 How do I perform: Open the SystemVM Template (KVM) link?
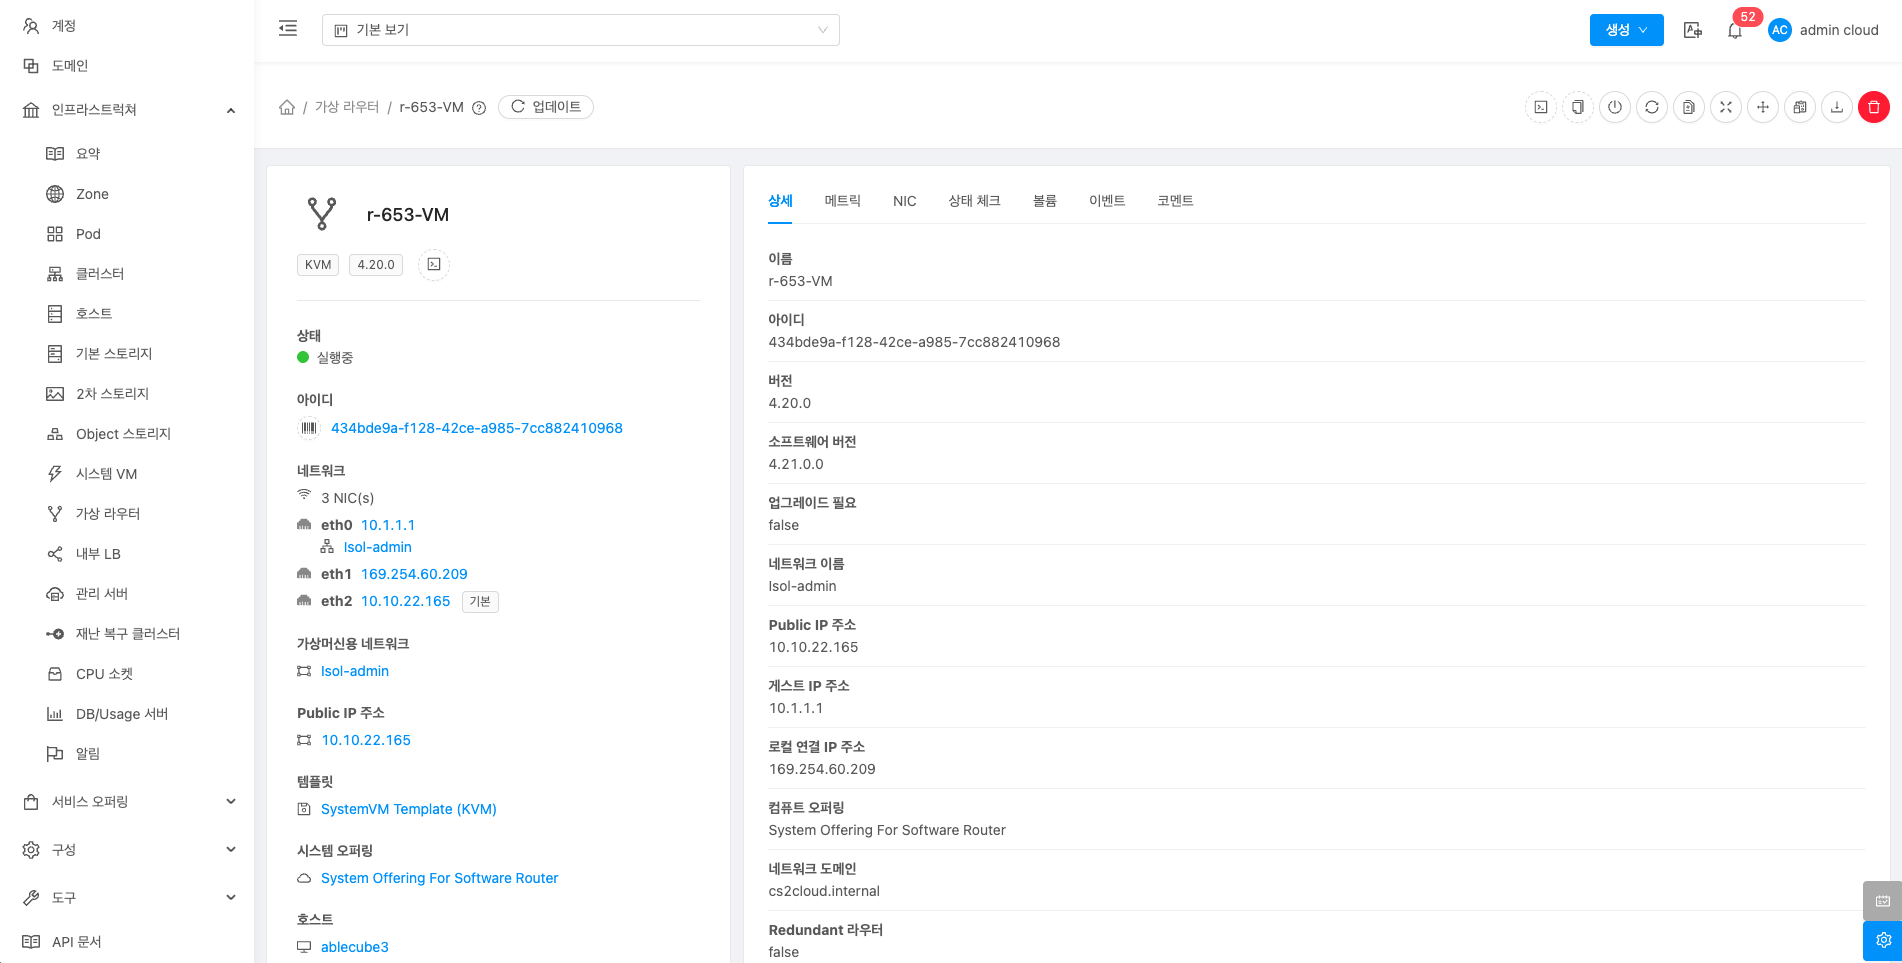point(408,809)
